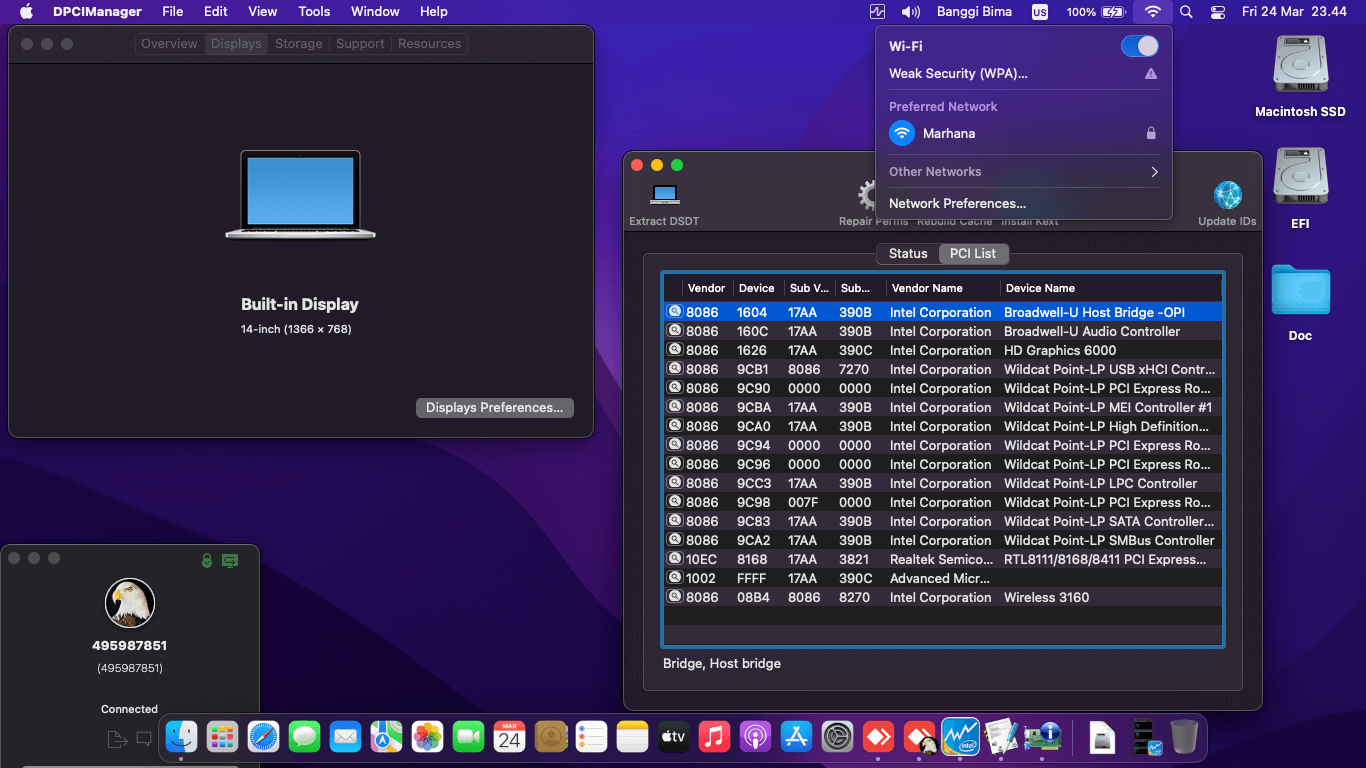Viewport: 1366px width, 768px height.
Task: Click the US input source indicator
Action: coord(1040,12)
